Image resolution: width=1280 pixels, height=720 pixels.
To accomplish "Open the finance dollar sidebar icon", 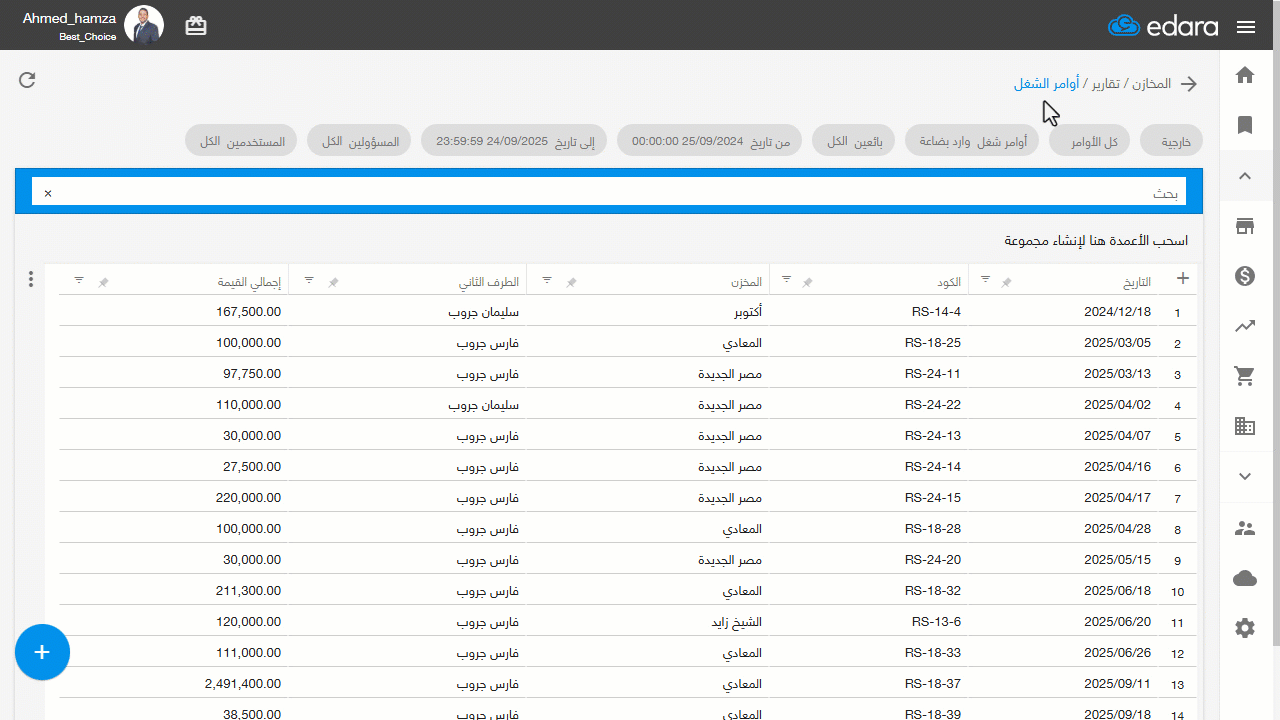I will [1245, 276].
